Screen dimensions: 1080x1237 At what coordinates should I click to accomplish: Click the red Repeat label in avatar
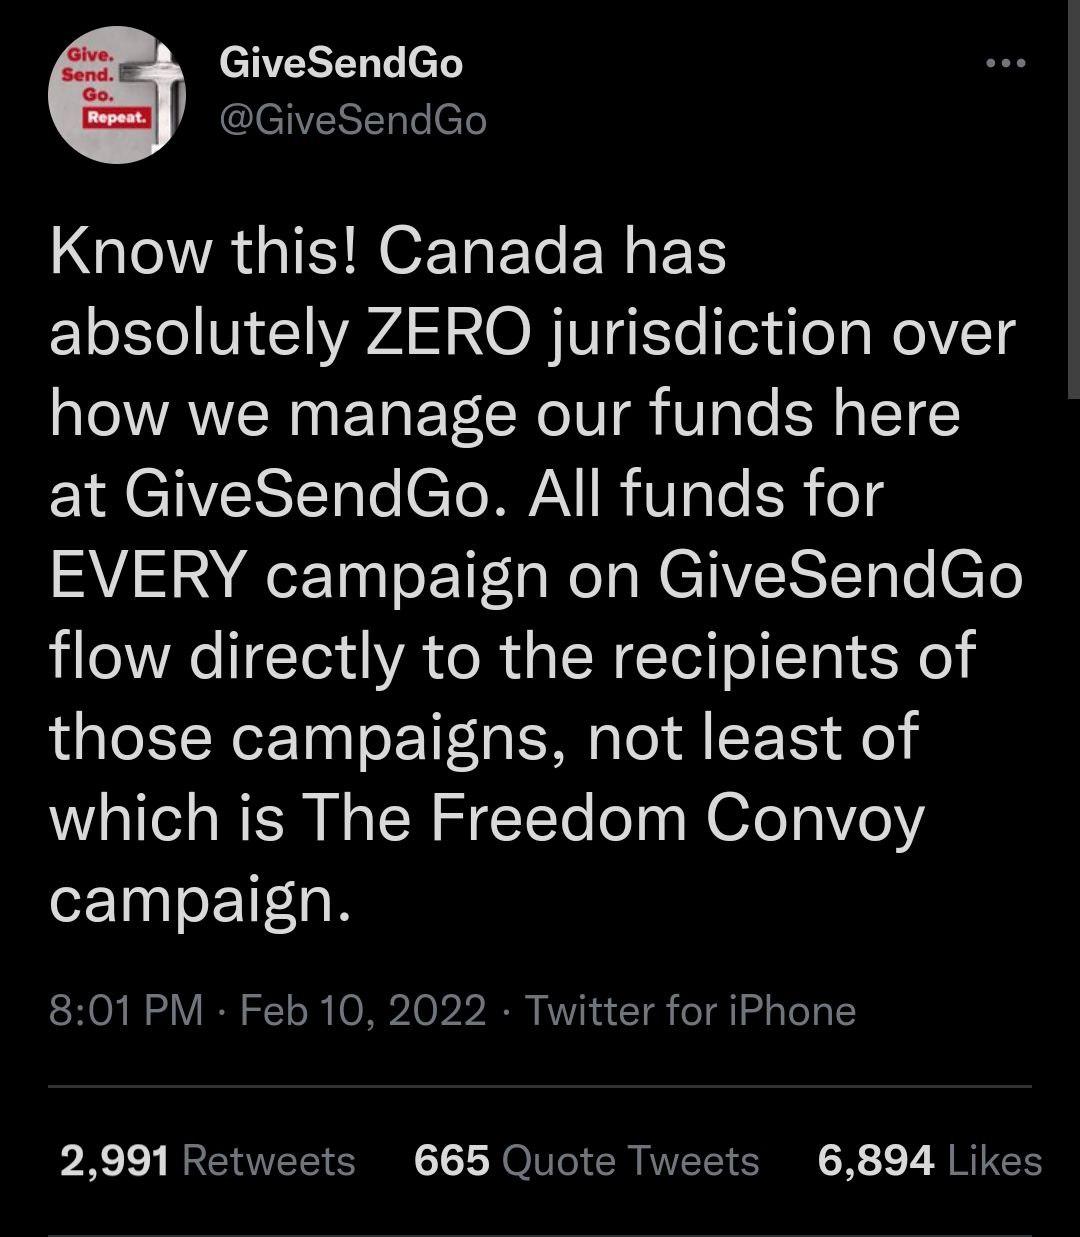click(117, 118)
